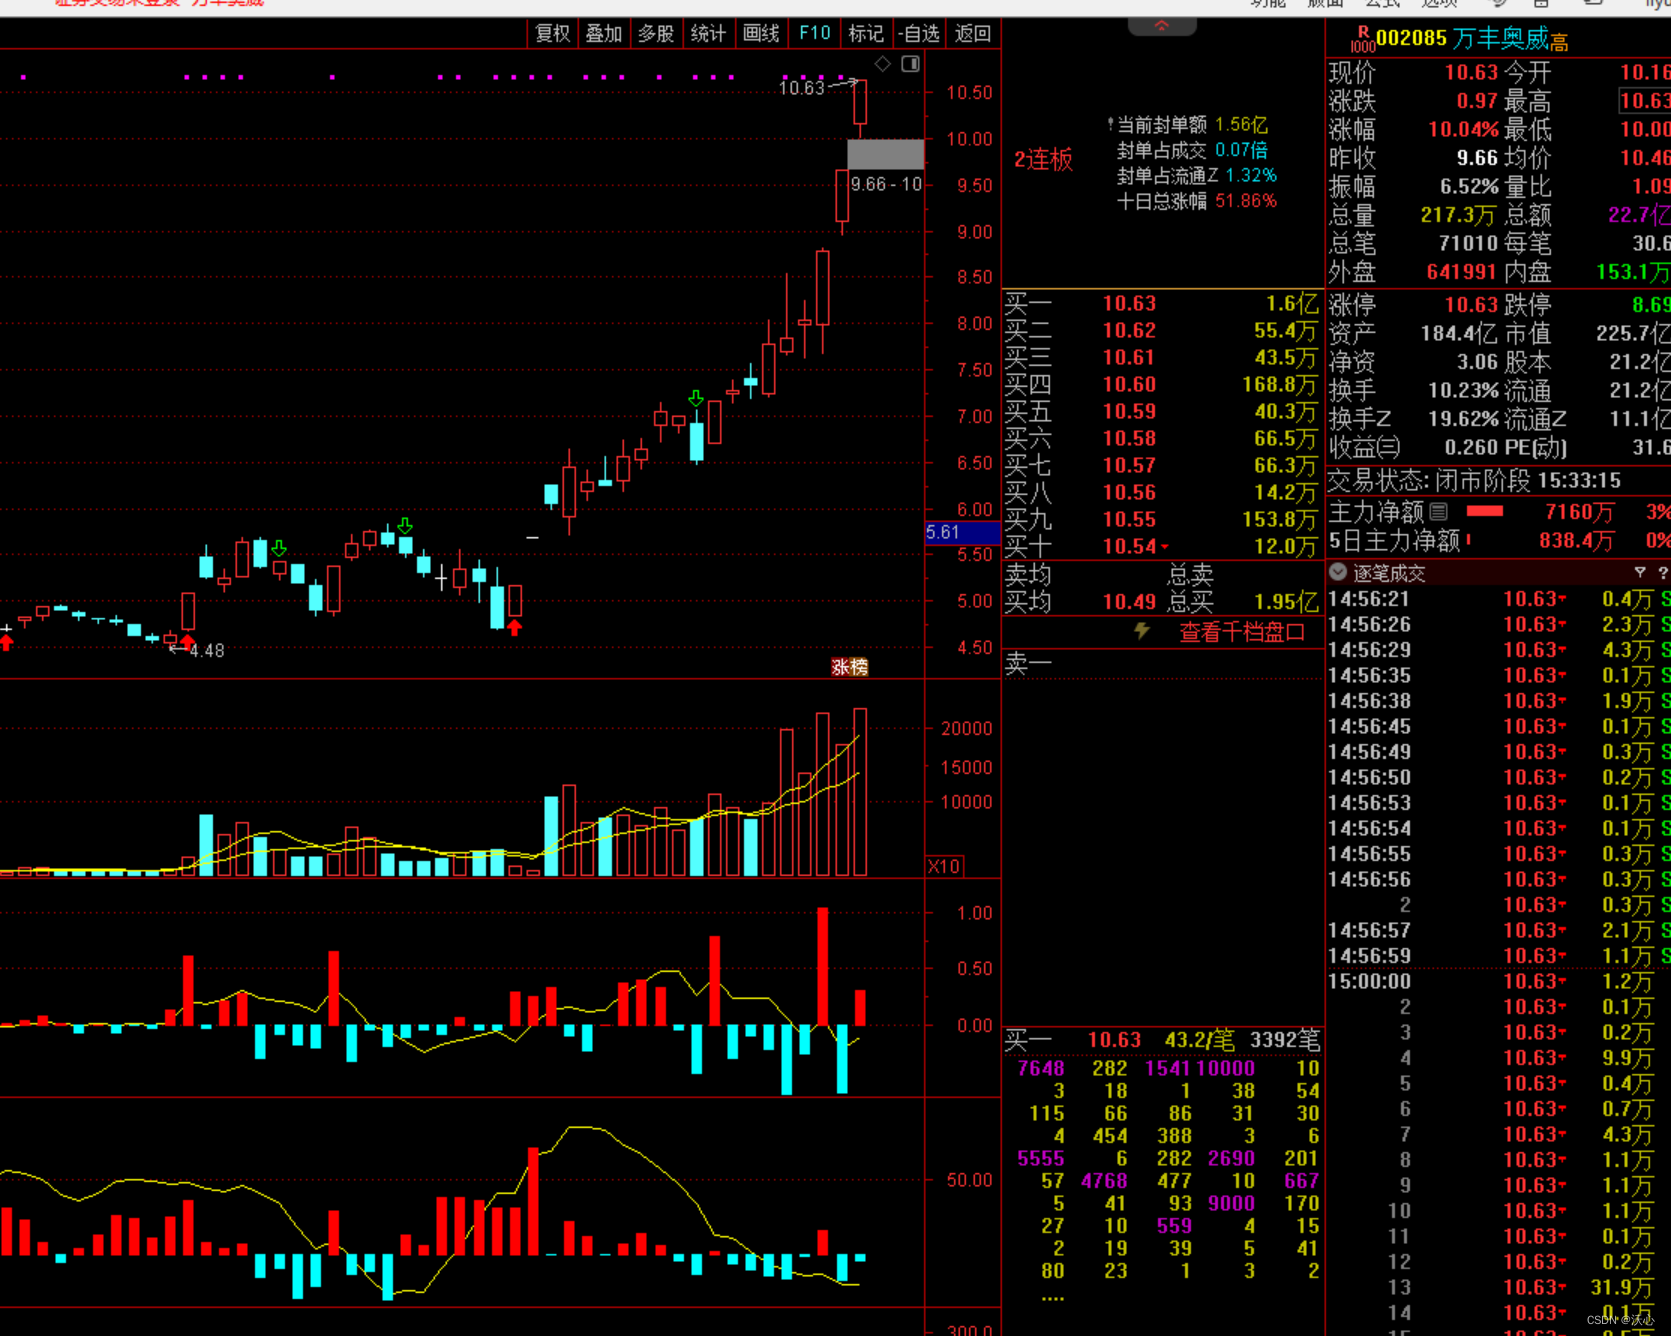Click the 涨榜 badge on the chart

(x=850, y=667)
